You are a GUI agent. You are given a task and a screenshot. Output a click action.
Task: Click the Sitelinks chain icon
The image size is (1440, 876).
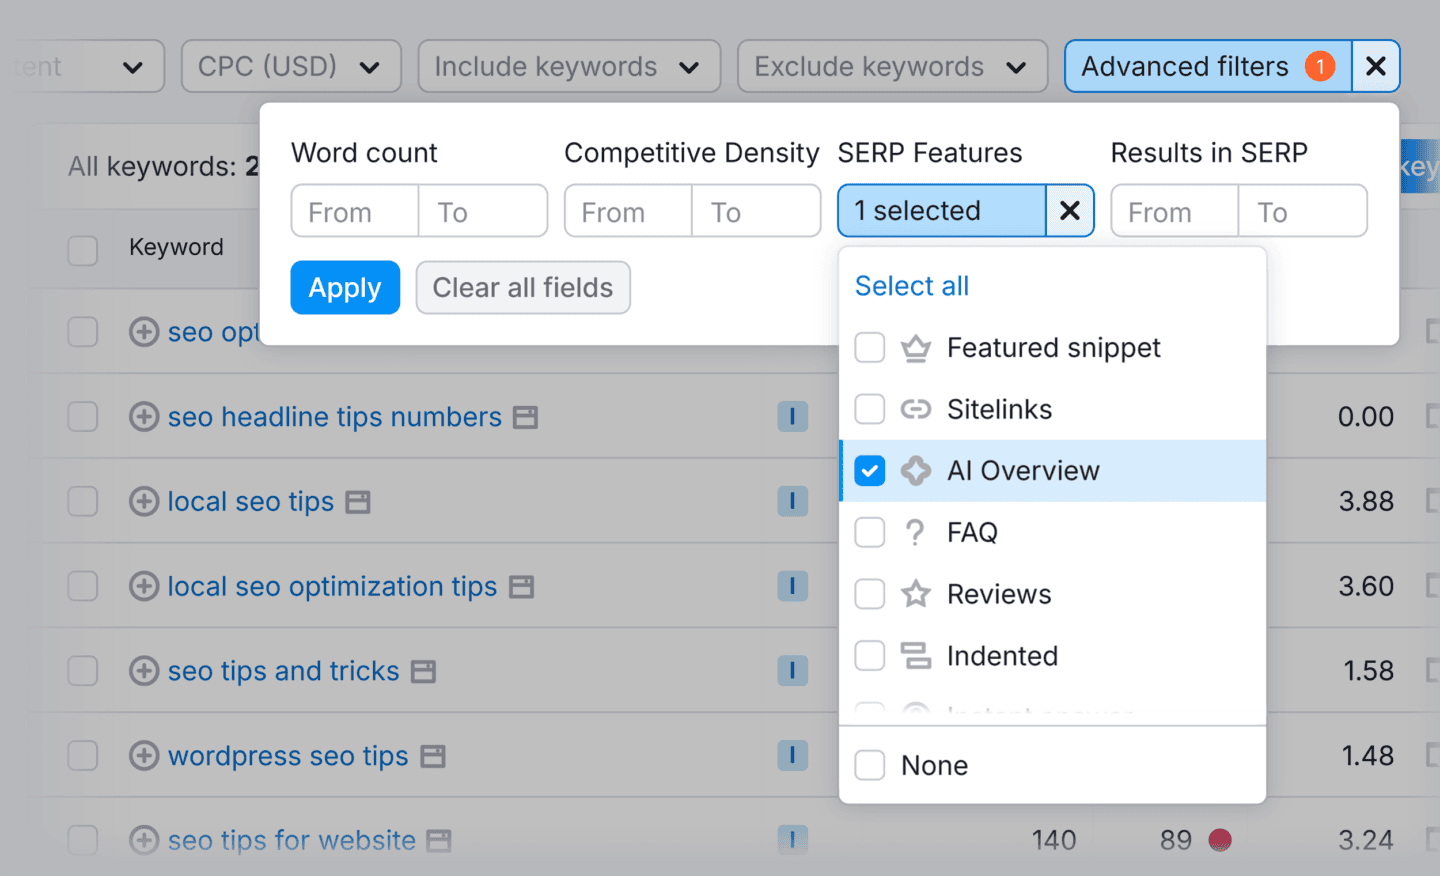pos(916,409)
